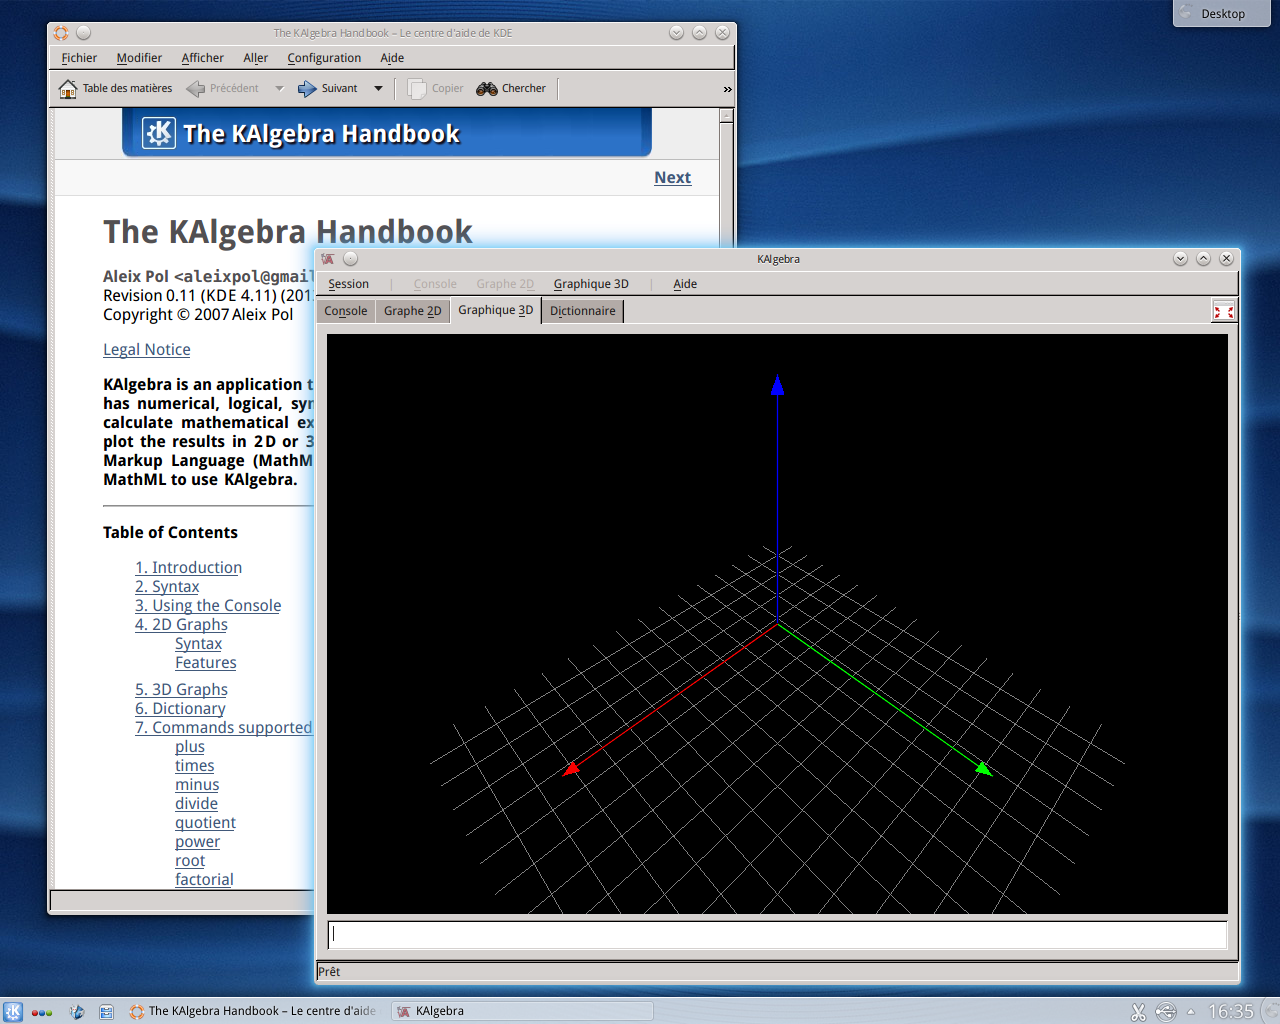
Task: Click the help center window menu icon
Action: pos(61,33)
